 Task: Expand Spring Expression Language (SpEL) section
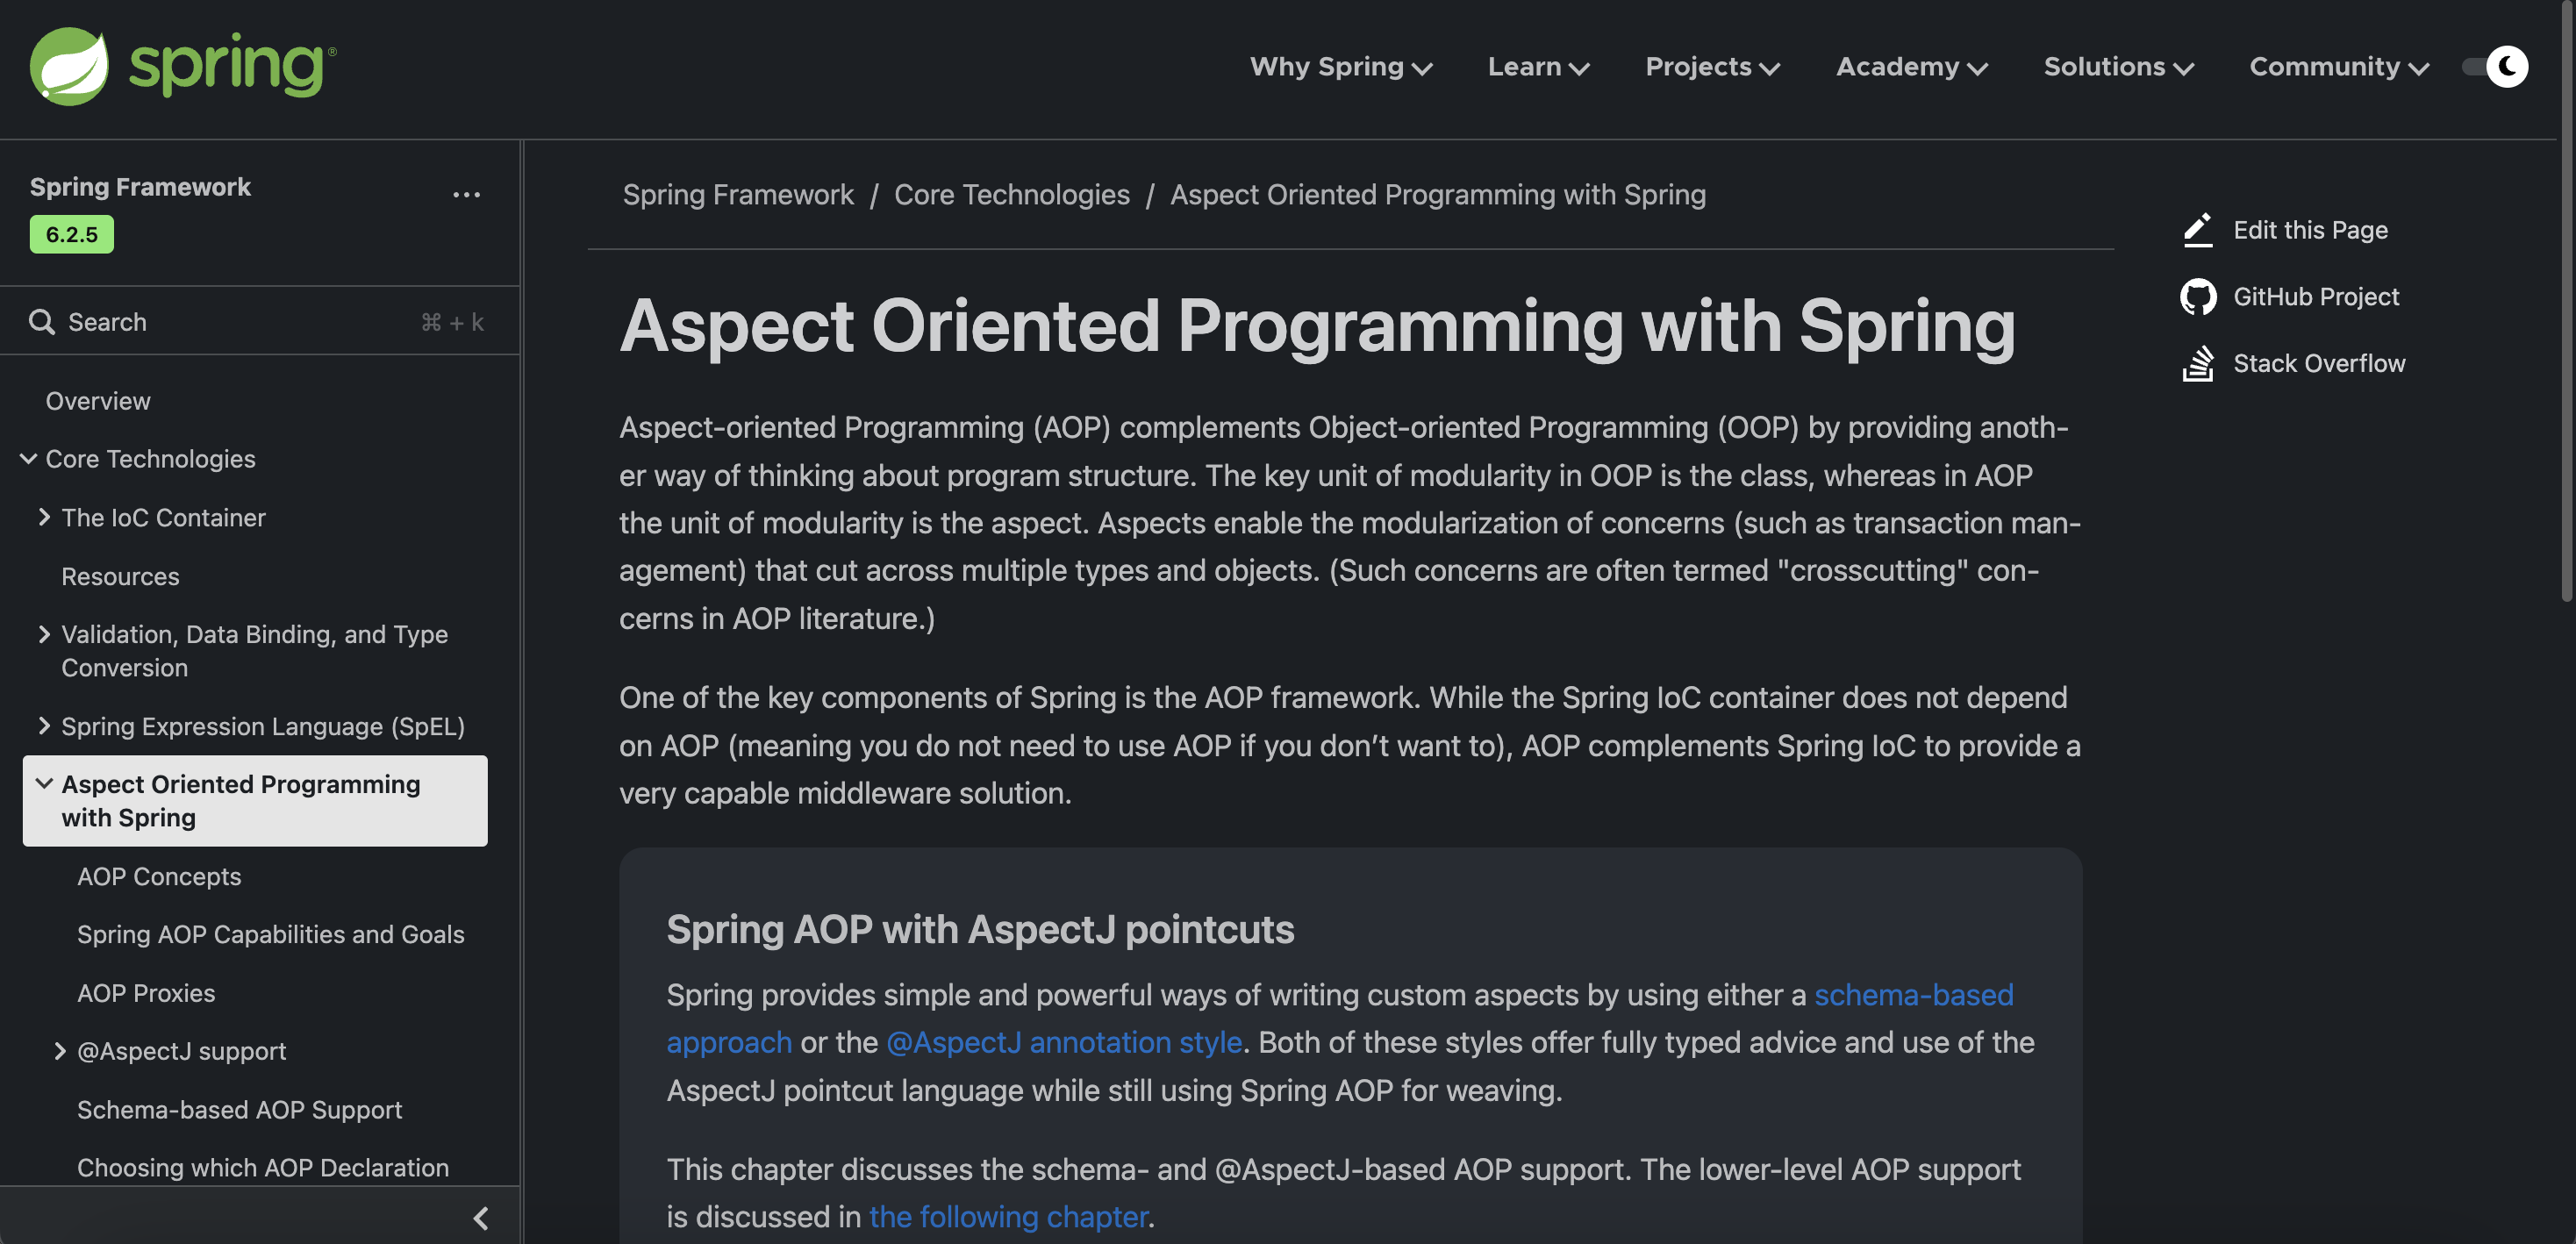[x=44, y=726]
